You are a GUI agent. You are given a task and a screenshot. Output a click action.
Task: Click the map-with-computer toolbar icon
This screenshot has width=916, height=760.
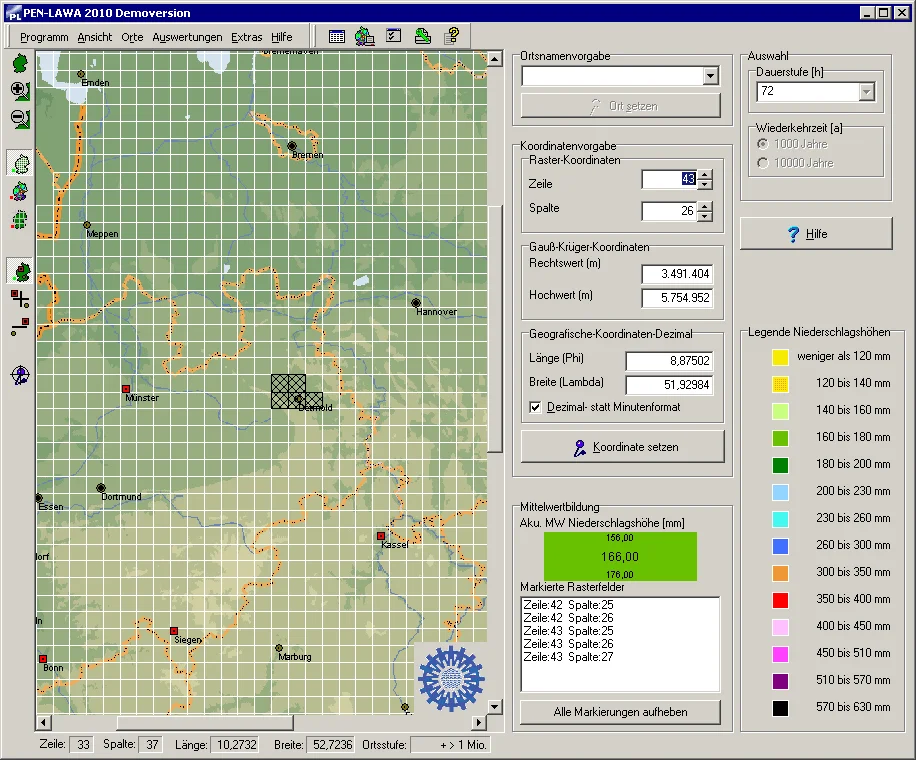365,37
